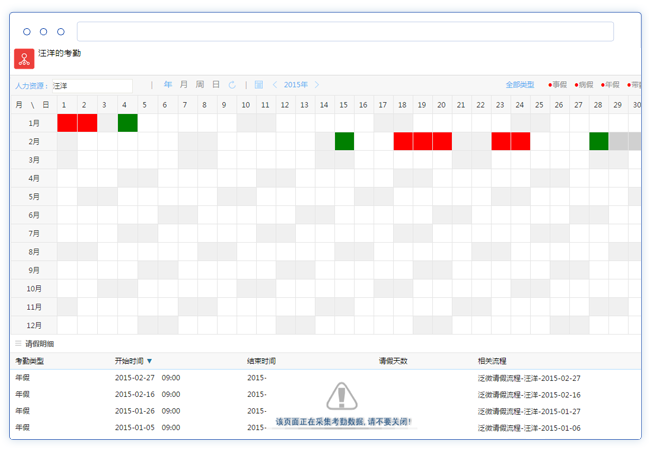Switch to 周 (week) view

click(200, 85)
